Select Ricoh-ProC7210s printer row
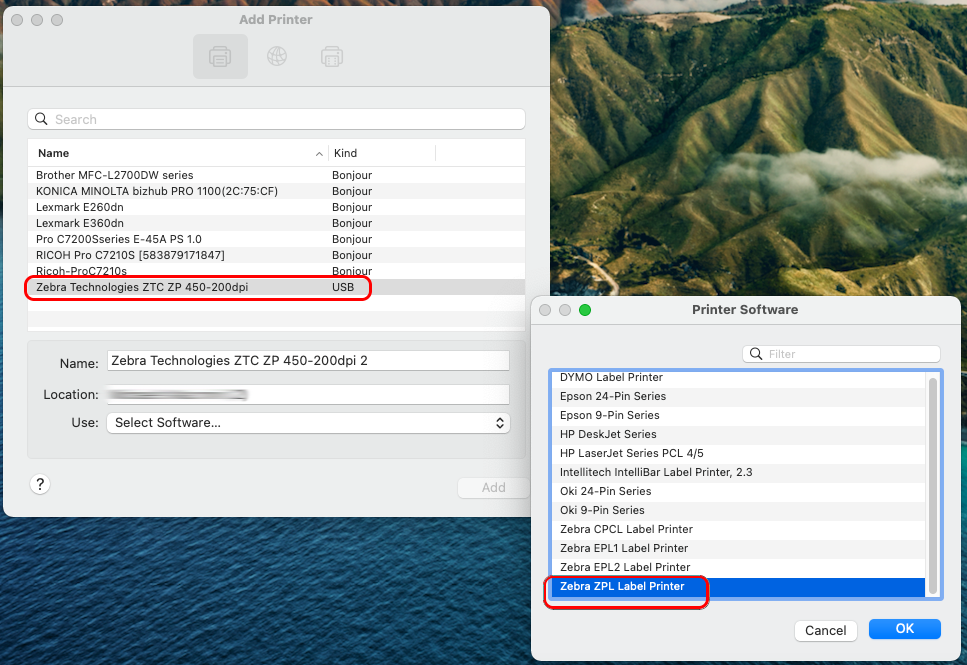967x665 pixels. [276, 271]
